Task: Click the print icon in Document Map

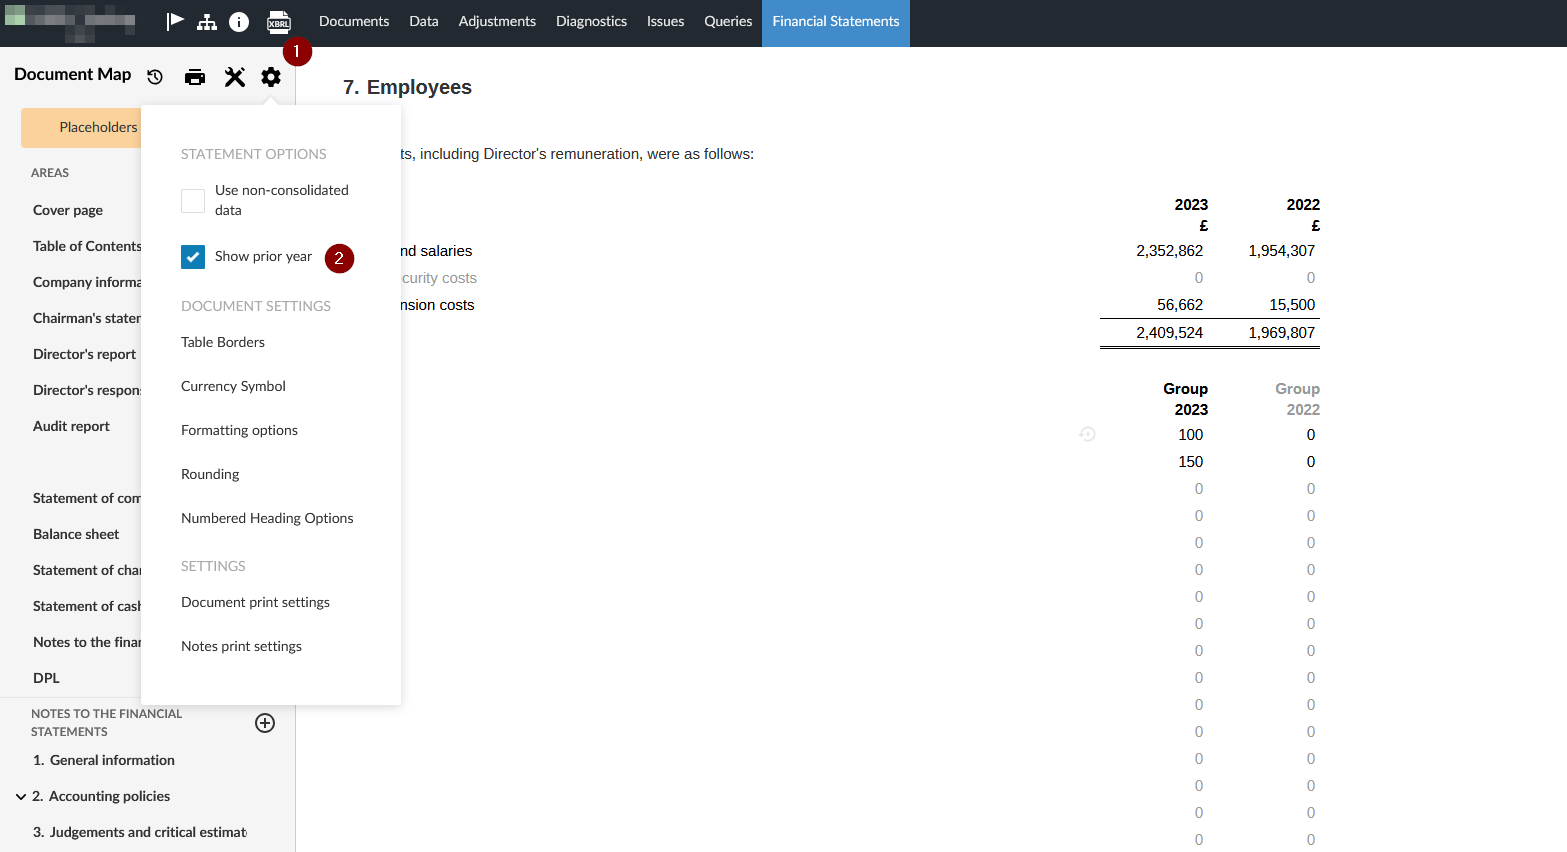Action: click(x=195, y=77)
